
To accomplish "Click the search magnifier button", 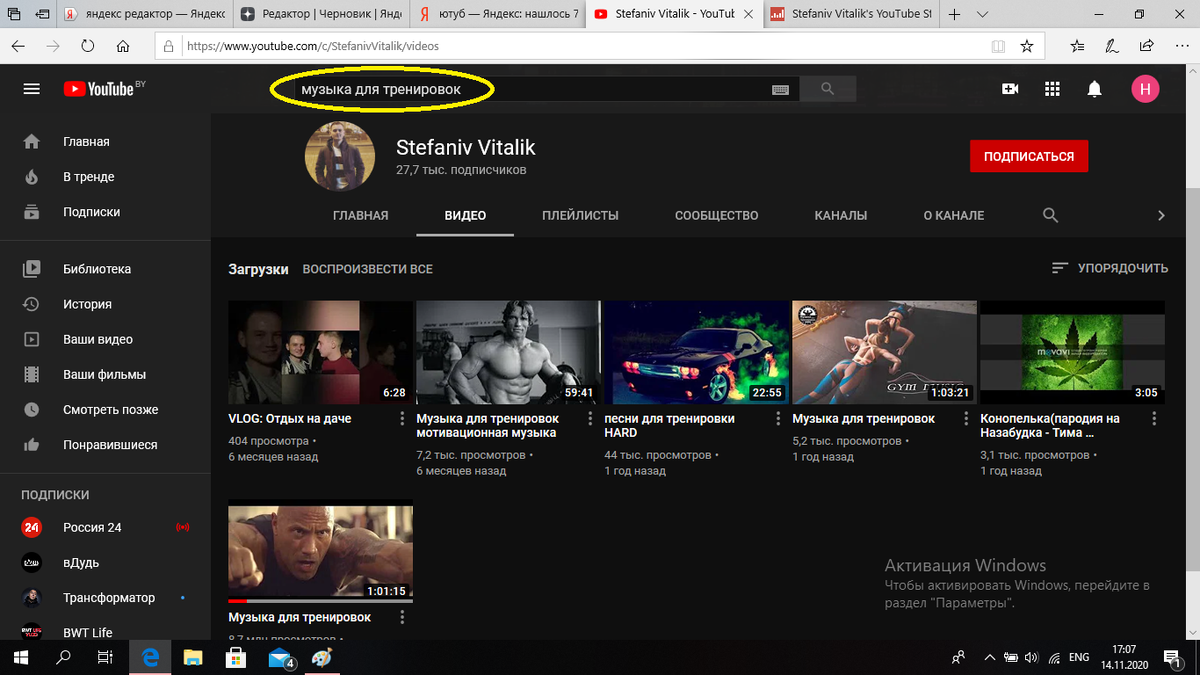I will click(827, 89).
